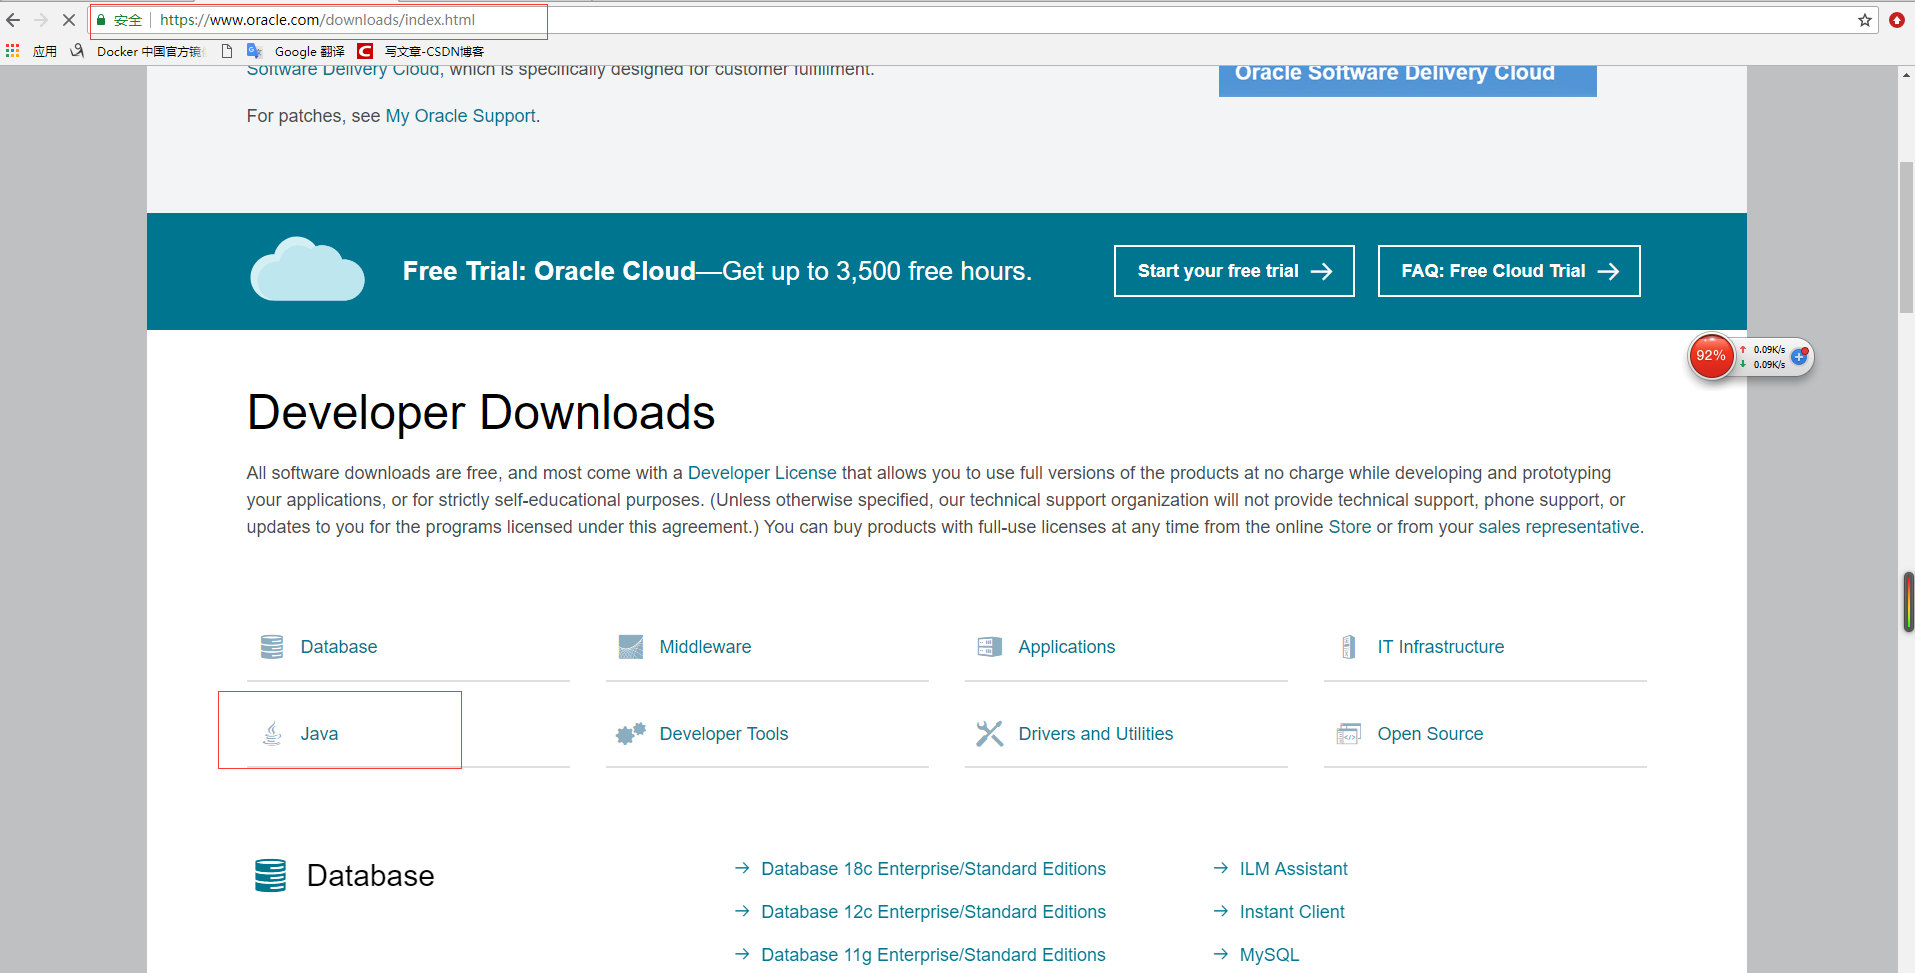Viewport: 1915px width, 973px height.
Task: Open Database 12c Enterprise/Standard Editions link
Action: click(933, 912)
